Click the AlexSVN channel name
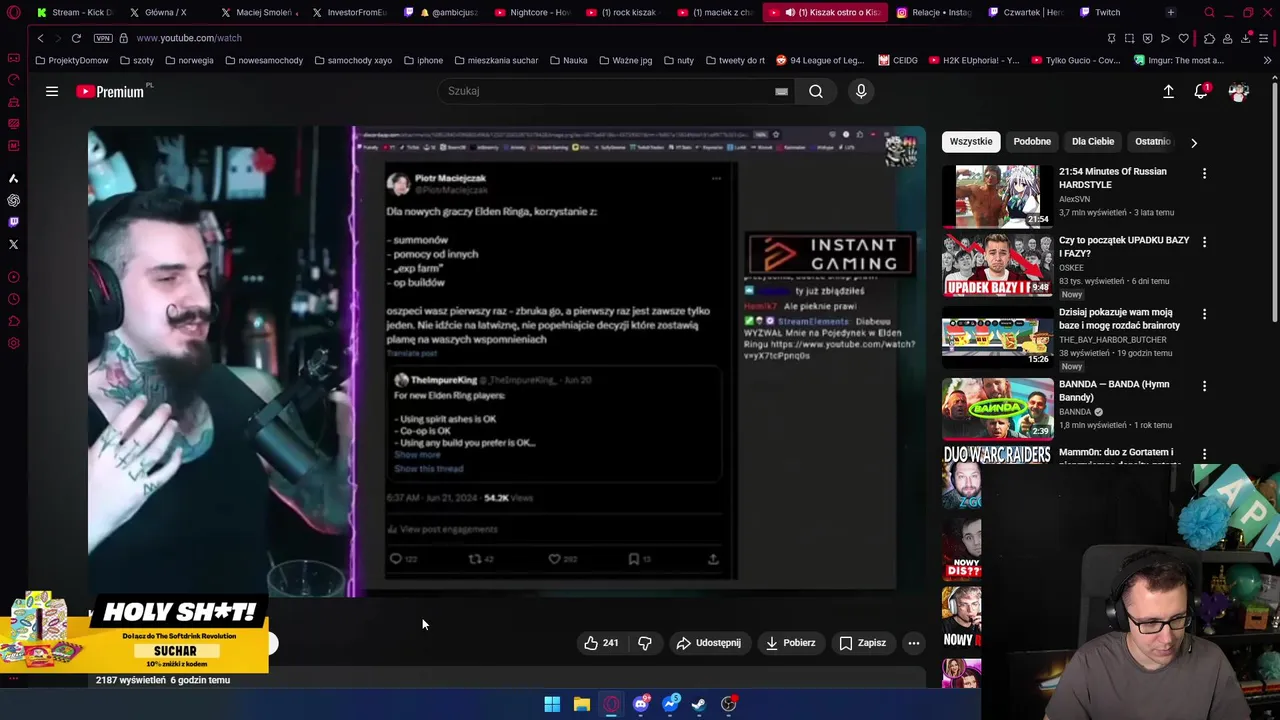Image resolution: width=1280 pixels, height=720 pixels. (1074, 199)
